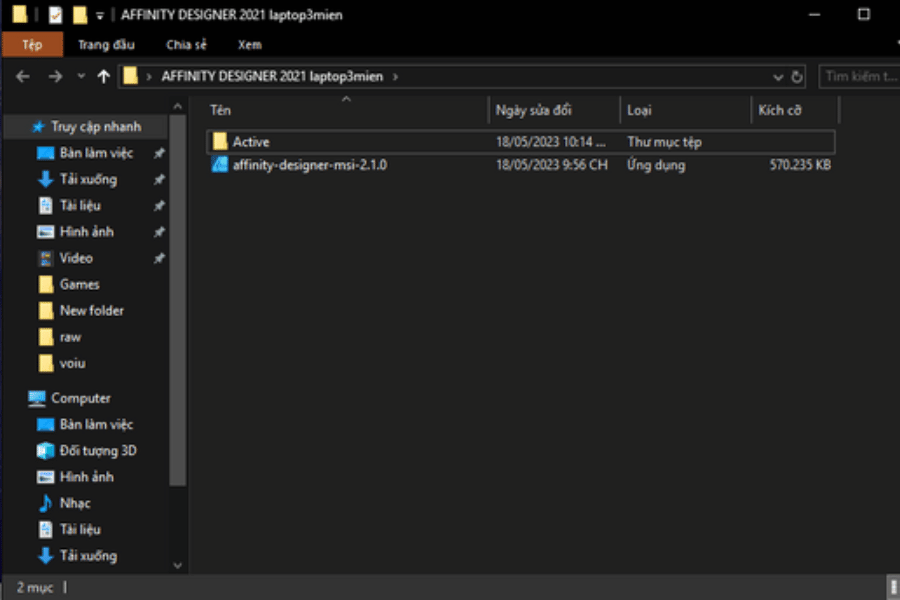
Task: Click the back navigation arrow
Action: click(23, 77)
